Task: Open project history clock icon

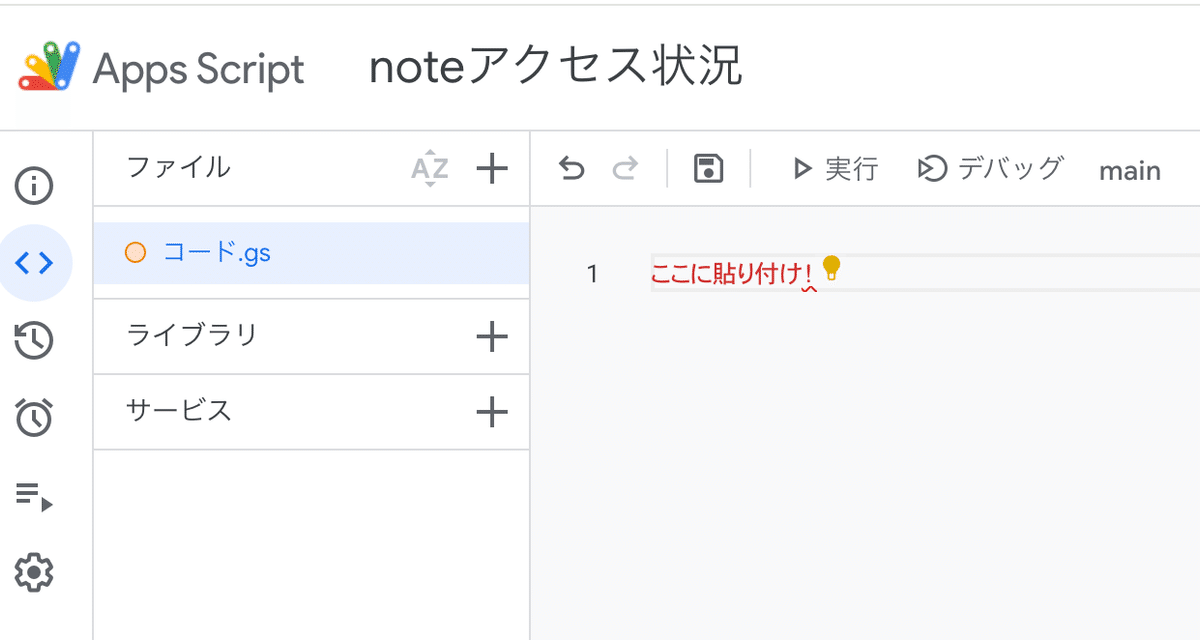Action: click(35, 341)
